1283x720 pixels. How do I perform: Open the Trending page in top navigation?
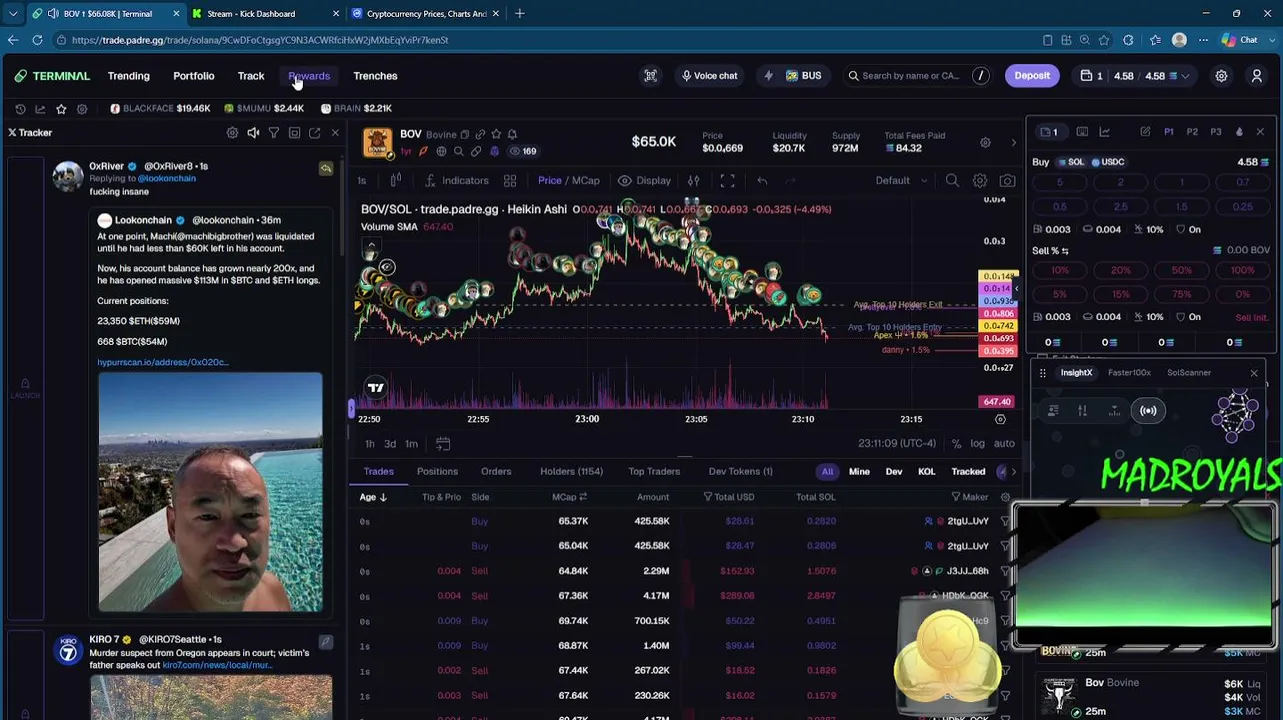tap(128, 76)
